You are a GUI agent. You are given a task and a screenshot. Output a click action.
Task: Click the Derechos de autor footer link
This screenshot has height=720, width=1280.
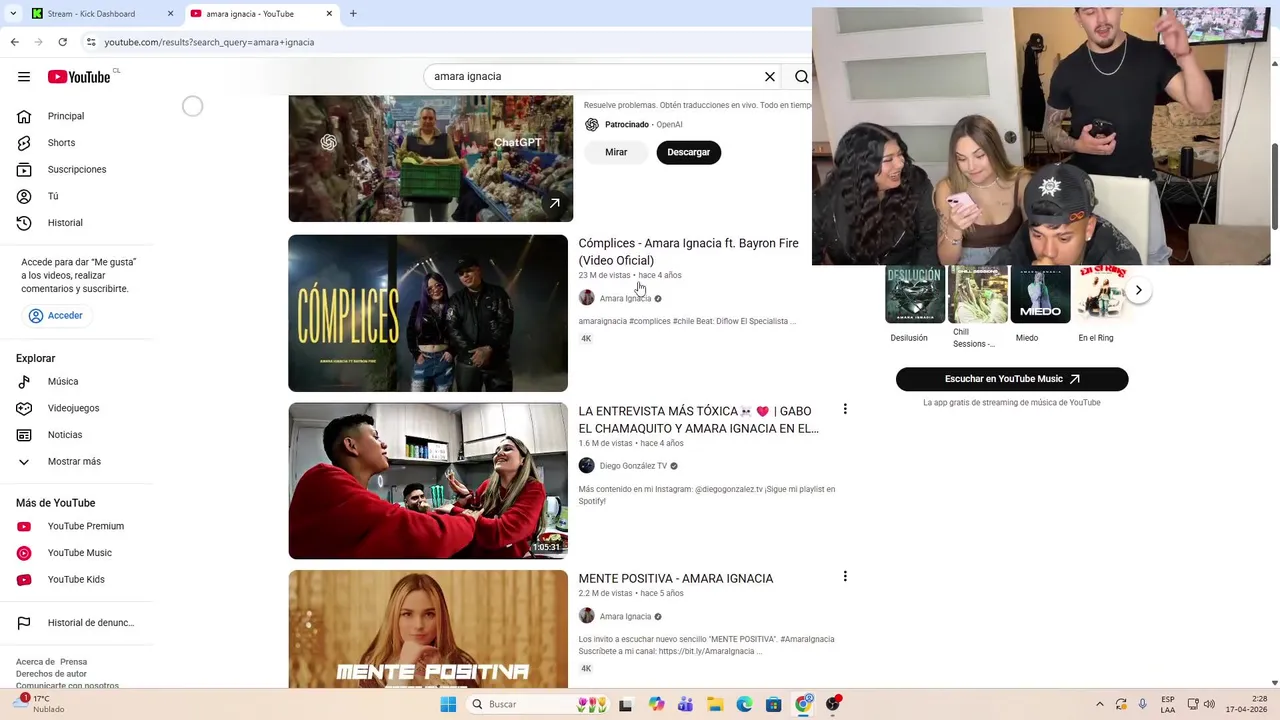tap(51, 674)
